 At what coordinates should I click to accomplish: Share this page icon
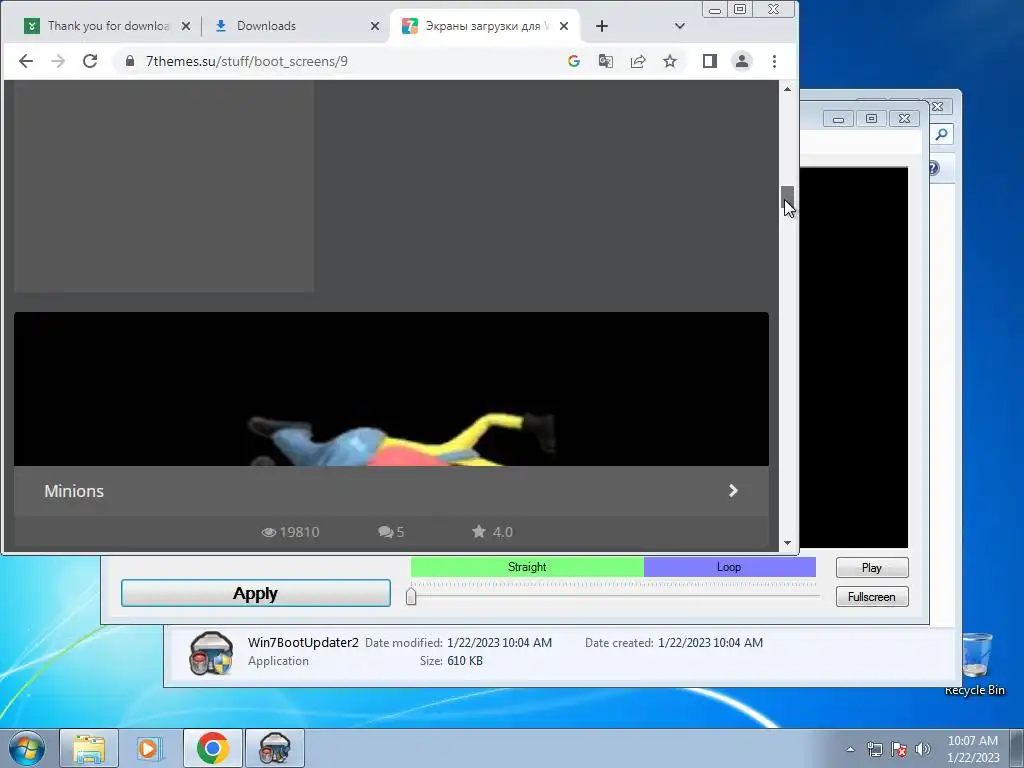[638, 61]
